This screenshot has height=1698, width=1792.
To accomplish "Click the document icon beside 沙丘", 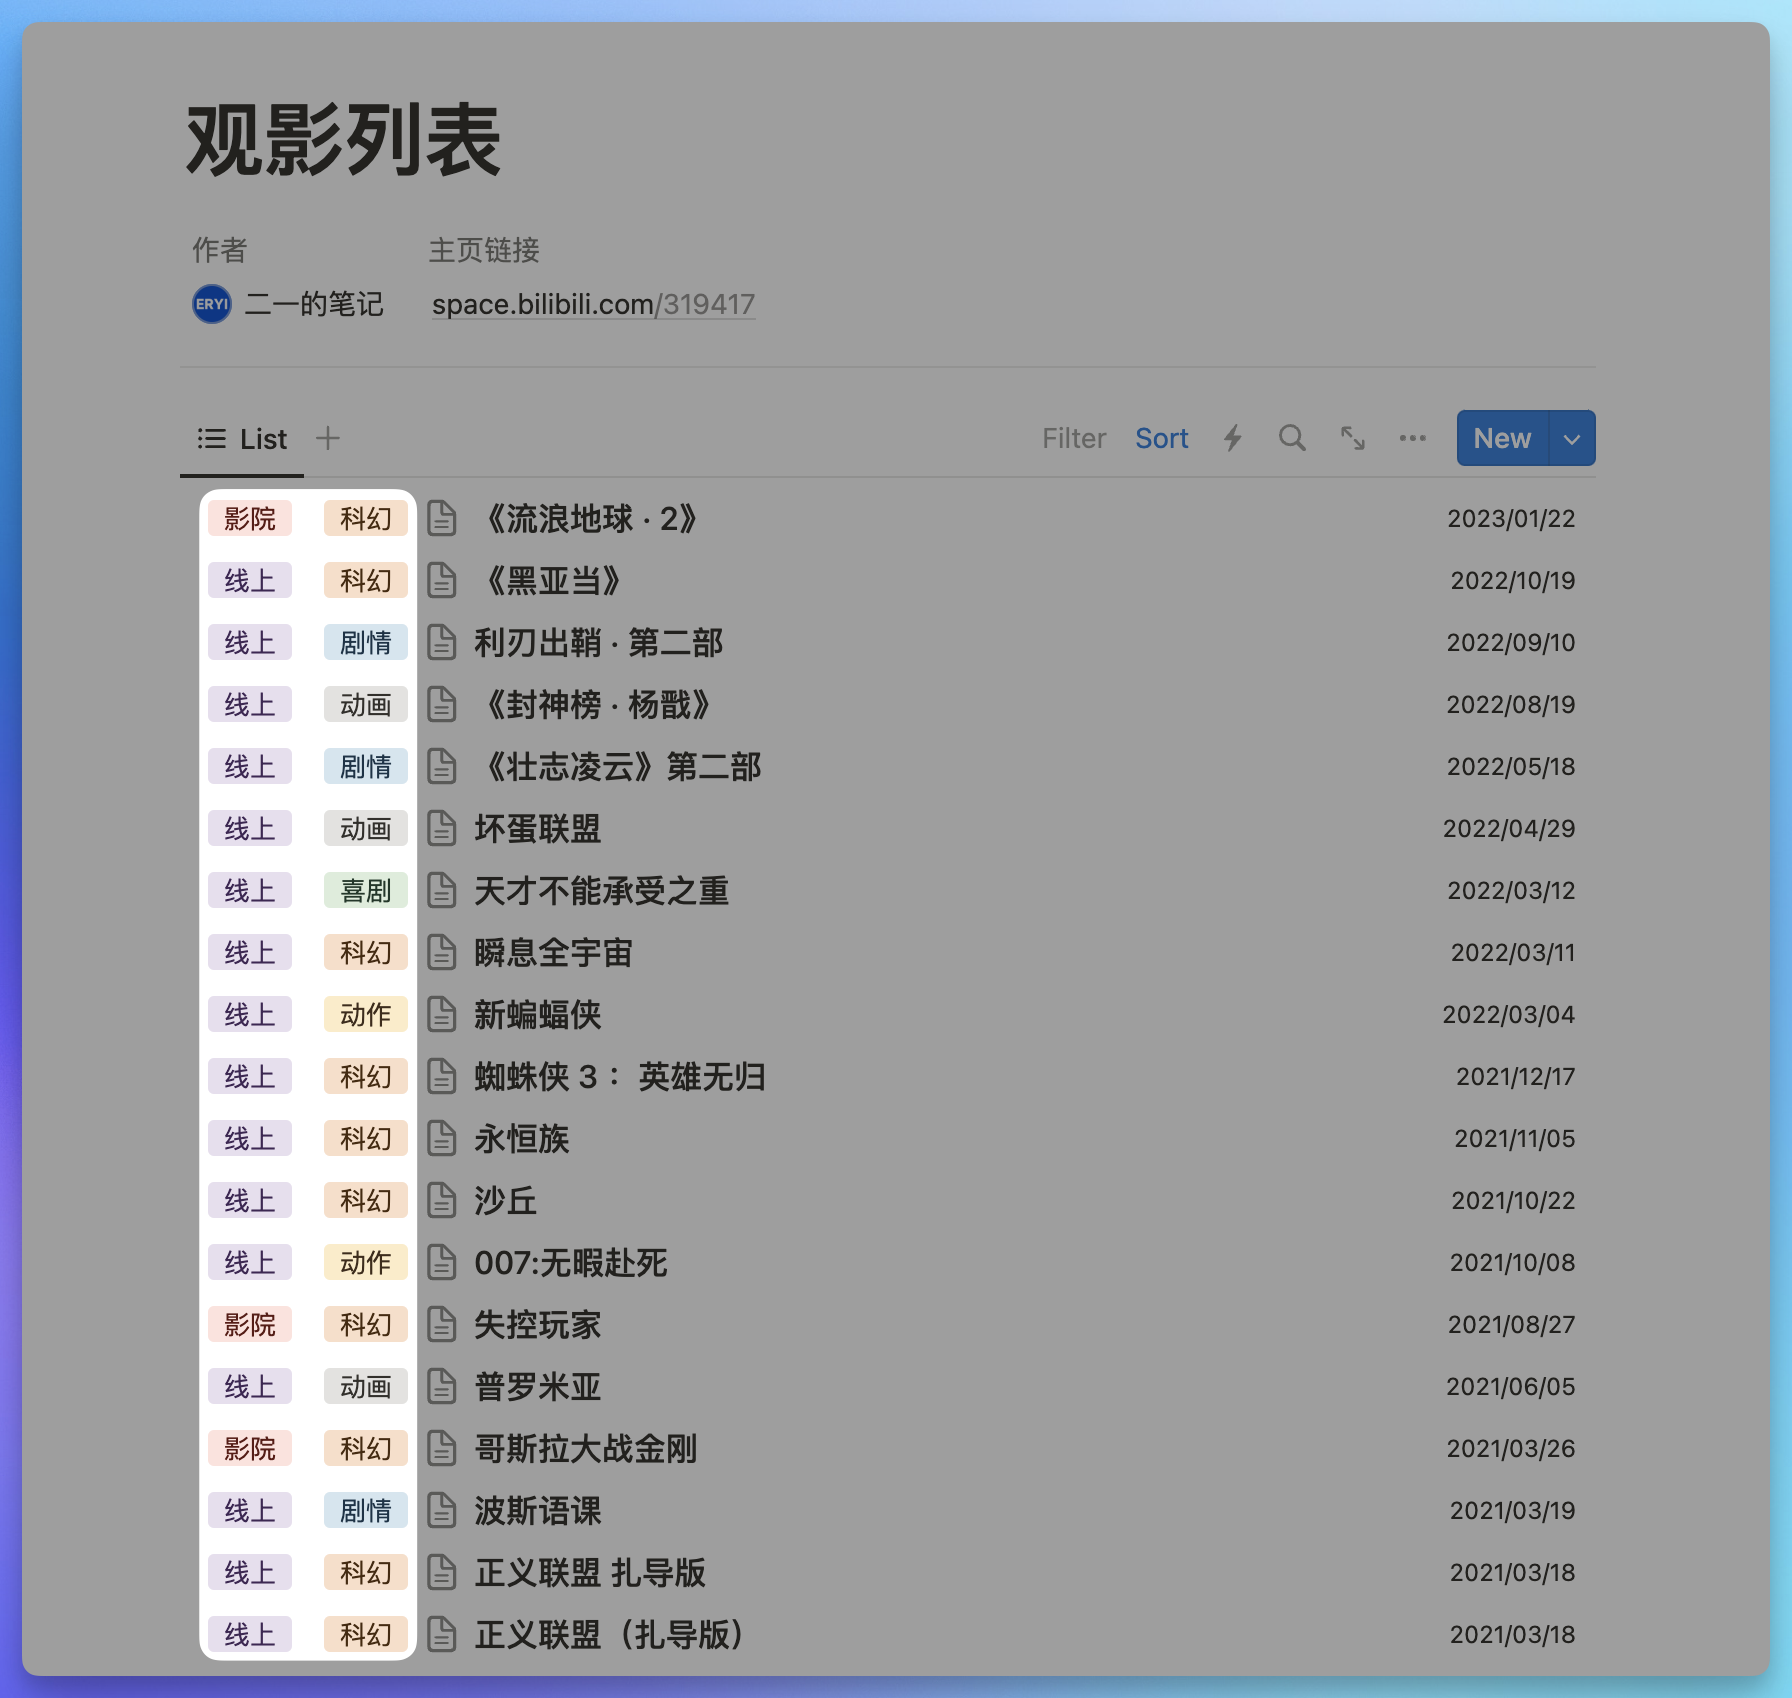I will (441, 1200).
